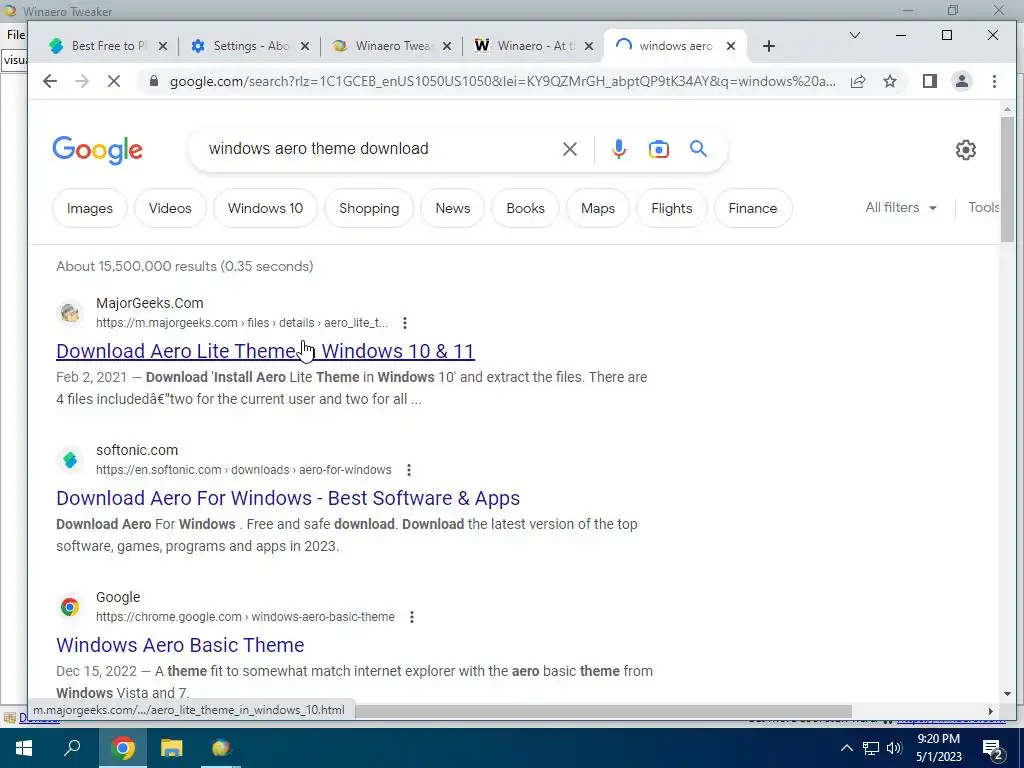
Task: Open taskbar search
Action: [72, 748]
